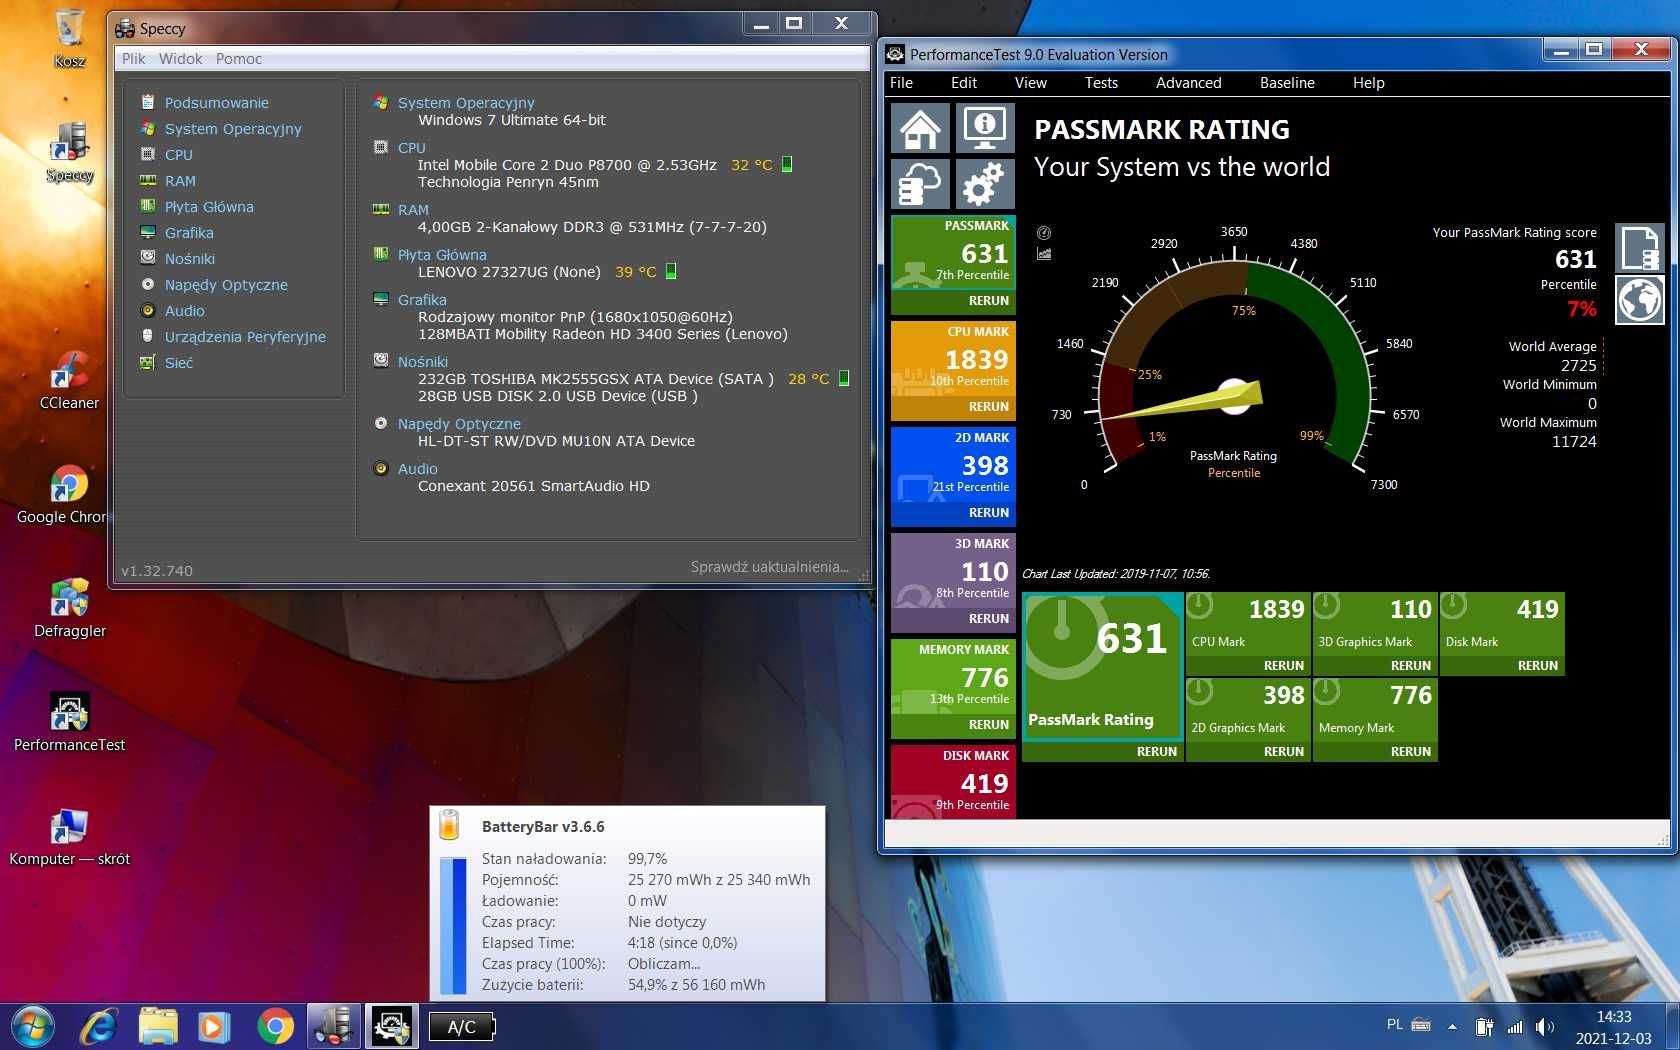Viewport: 1680px width, 1050px height.
Task: Select Sieć in Speccy sidebar
Action: tap(178, 363)
